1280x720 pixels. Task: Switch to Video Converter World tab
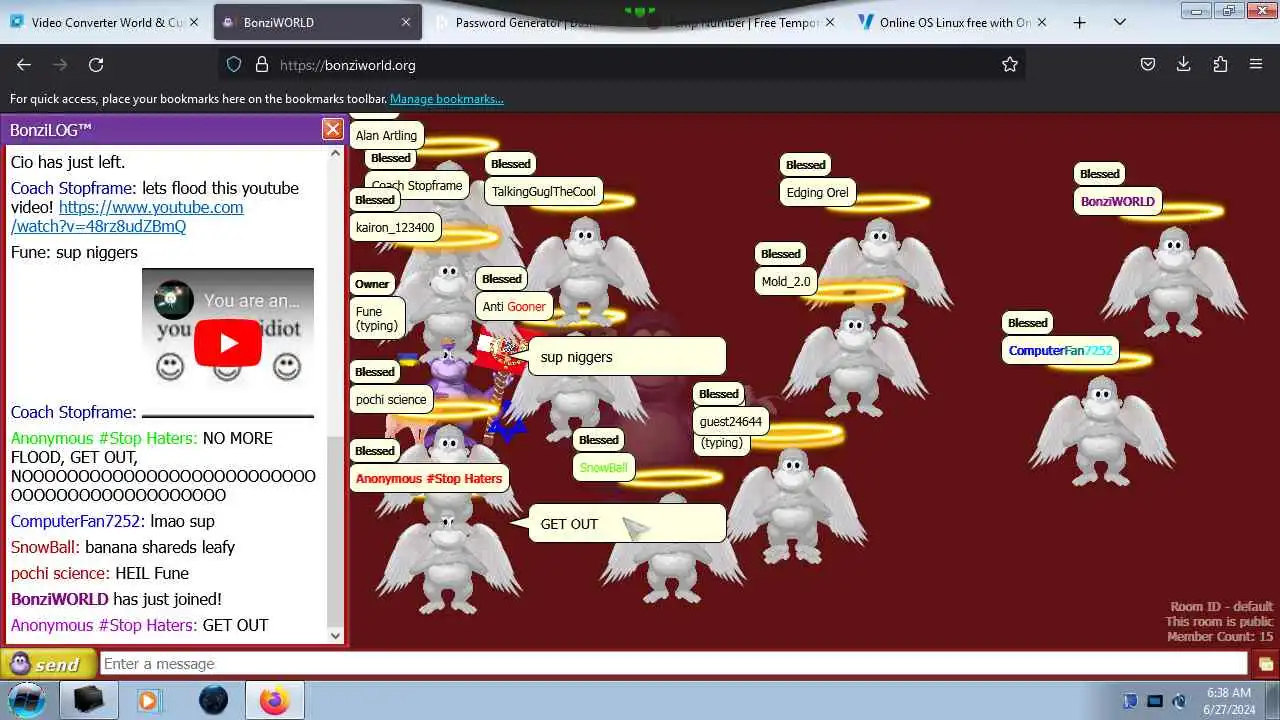point(106,22)
